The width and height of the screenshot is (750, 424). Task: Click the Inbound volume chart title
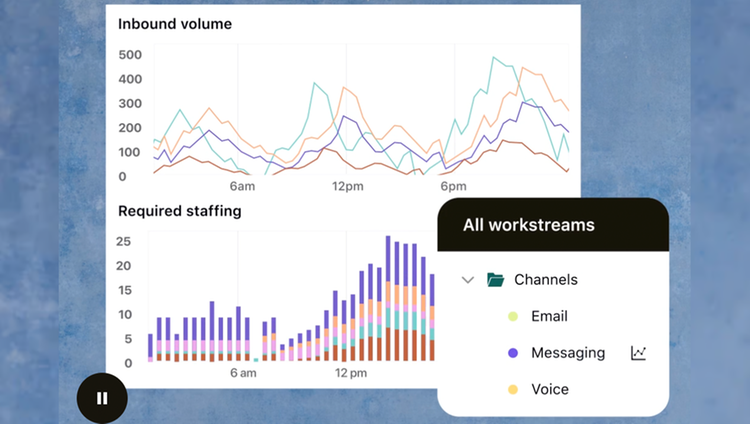175,24
